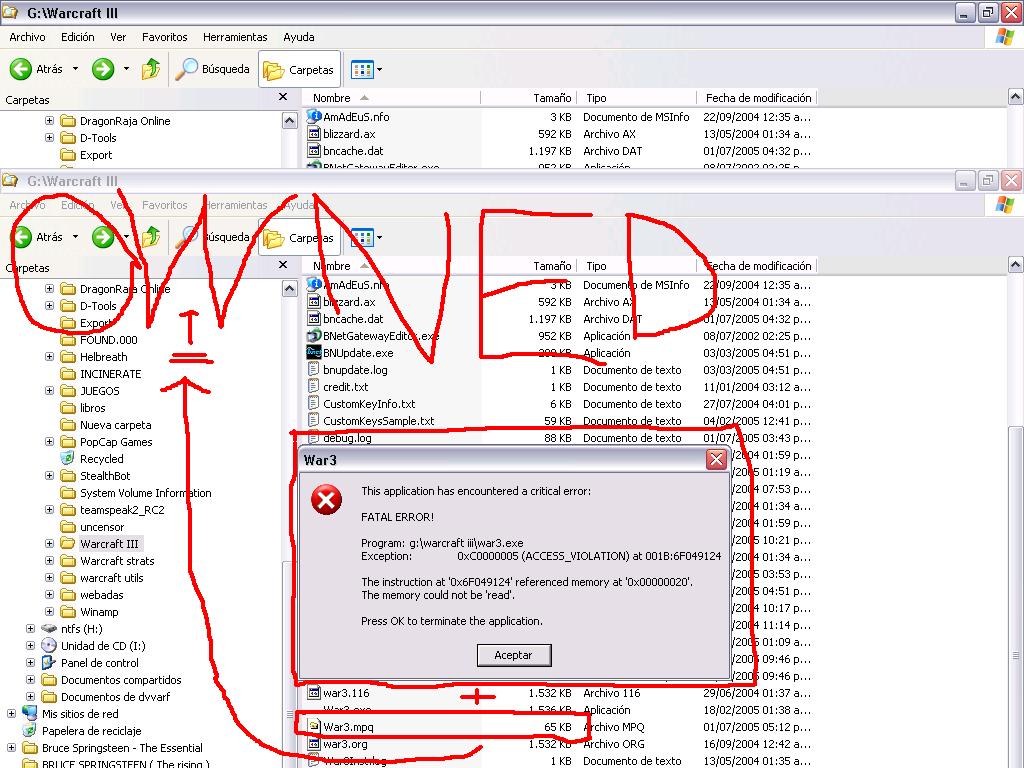The image size is (1024, 768).
Task: Expand PopCap Games folder in tree
Action: click(50, 441)
